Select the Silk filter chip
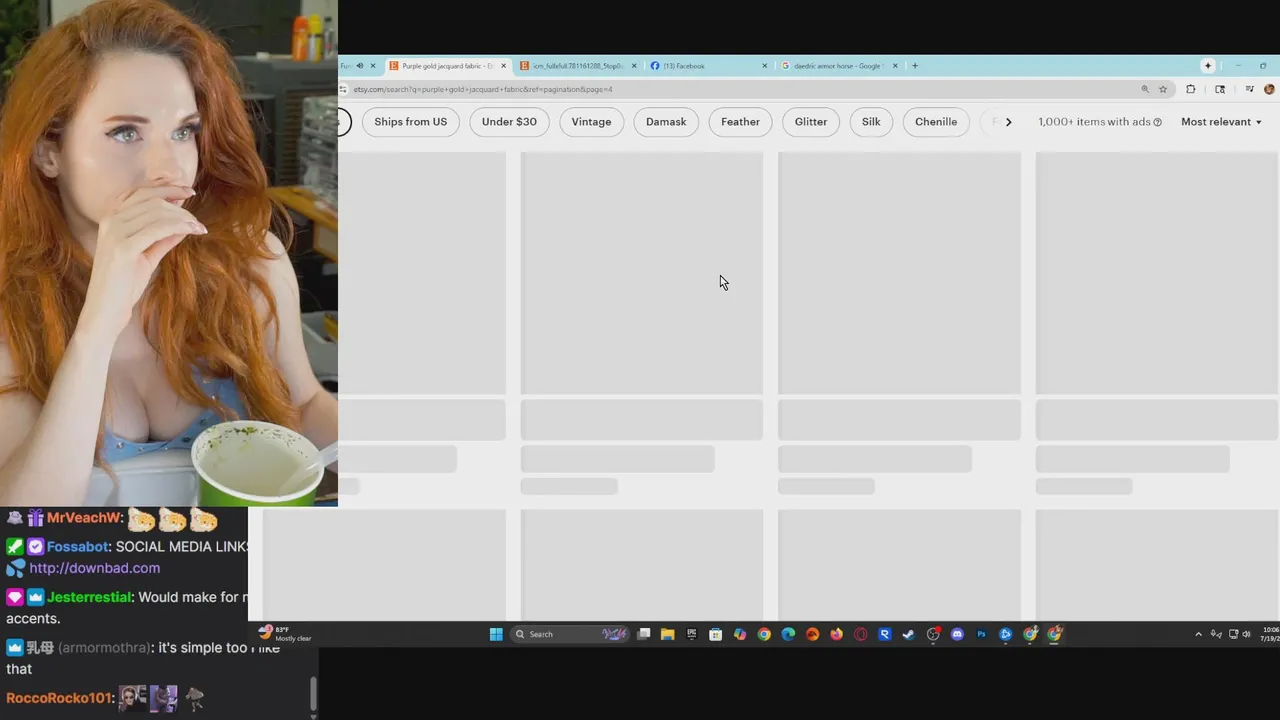 point(871,122)
